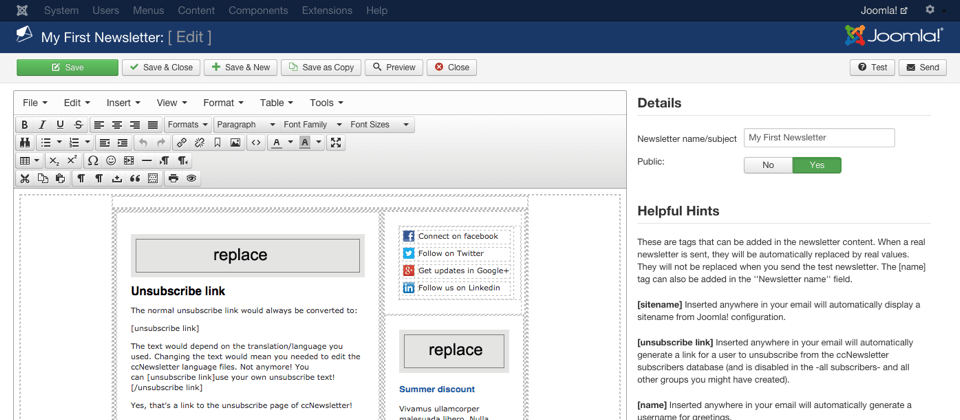The image size is (960, 420).
Task: Toggle underline formatting
Action: click(x=61, y=125)
